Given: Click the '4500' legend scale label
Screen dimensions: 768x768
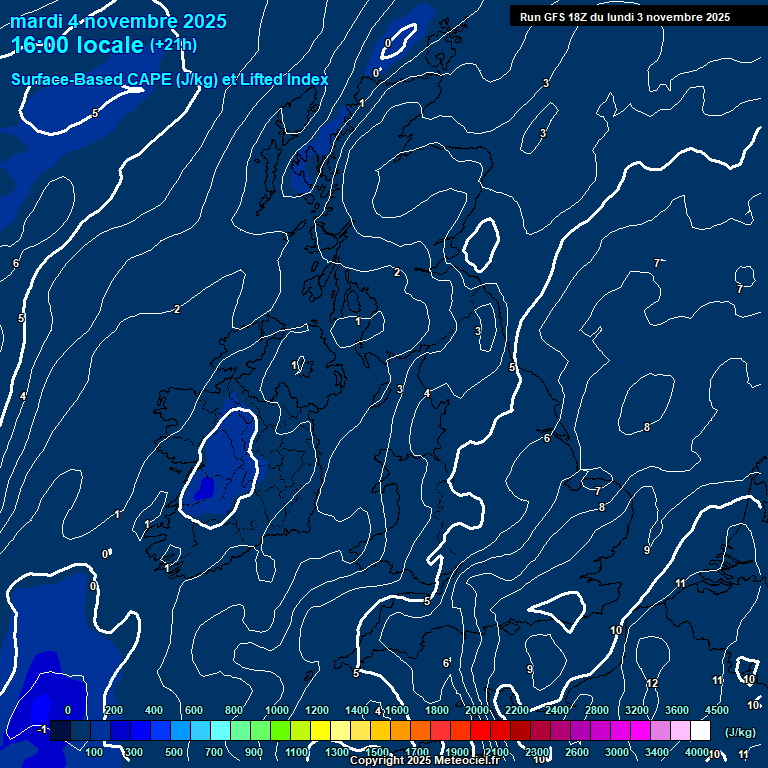Looking at the screenshot, I should (717, 710).
